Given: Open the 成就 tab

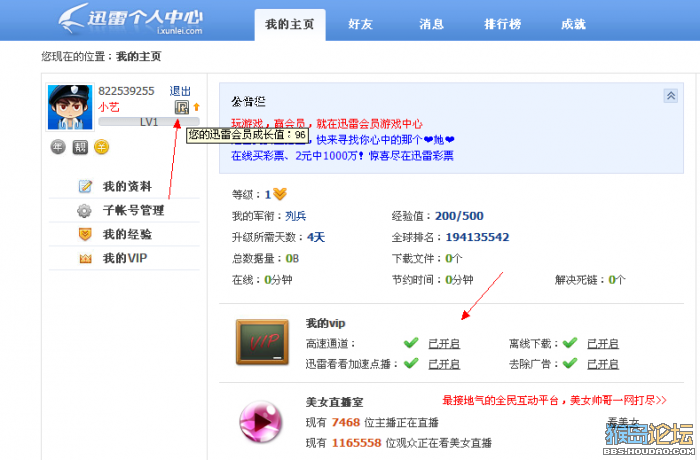Looking at the screenshot, I should (x=573, y=24).
